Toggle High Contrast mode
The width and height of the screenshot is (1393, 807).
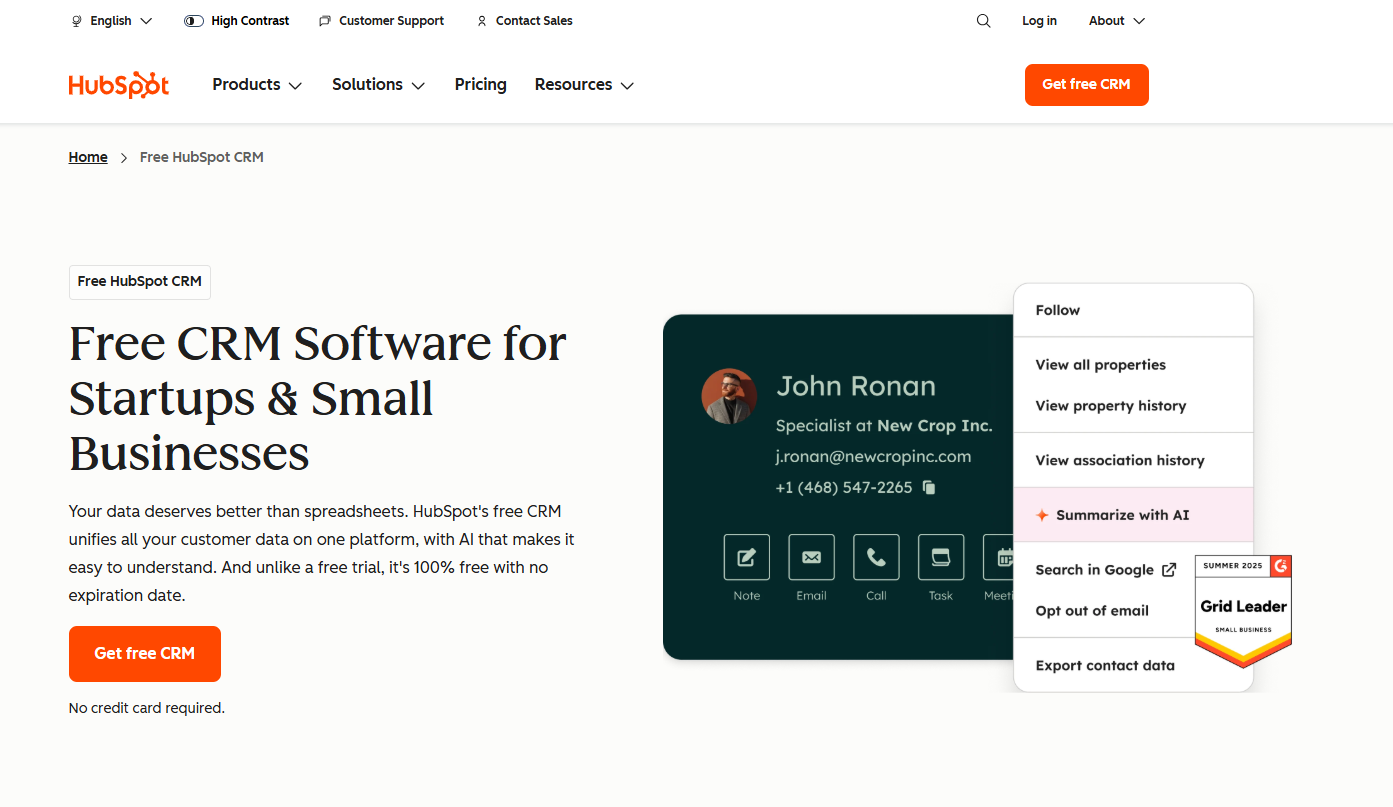[237, 21]
